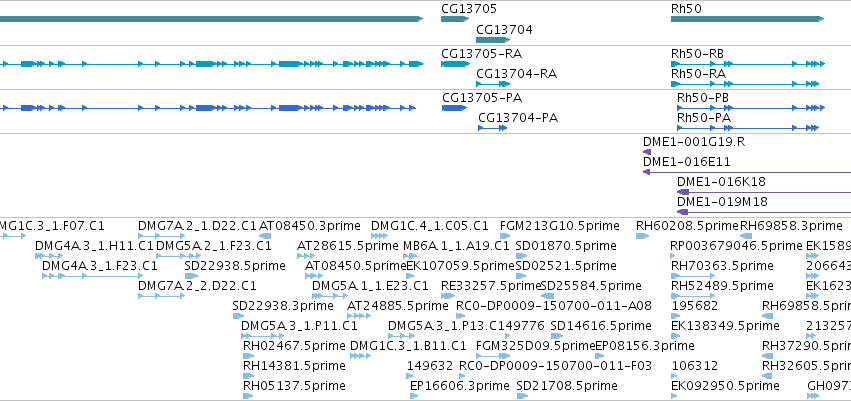The height and width of the screenshot is (401, 851).
Task: Click the Rh50-PB coding sequence label
Action: pos(703,98)
